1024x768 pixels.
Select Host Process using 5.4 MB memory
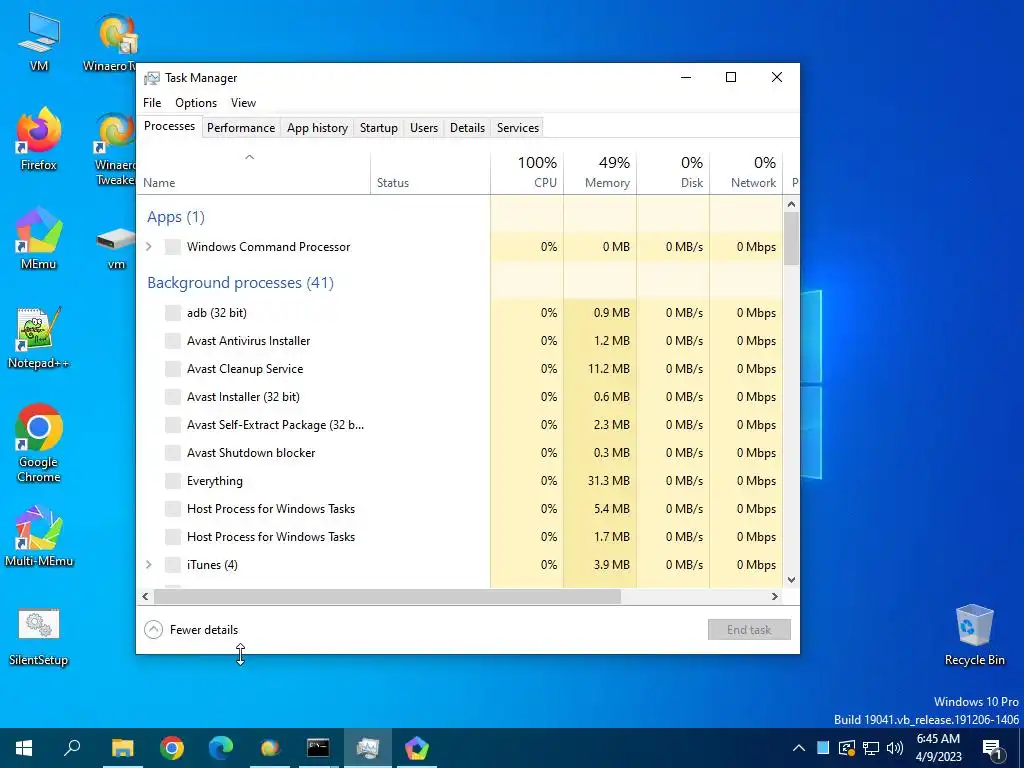pos(459,509)
